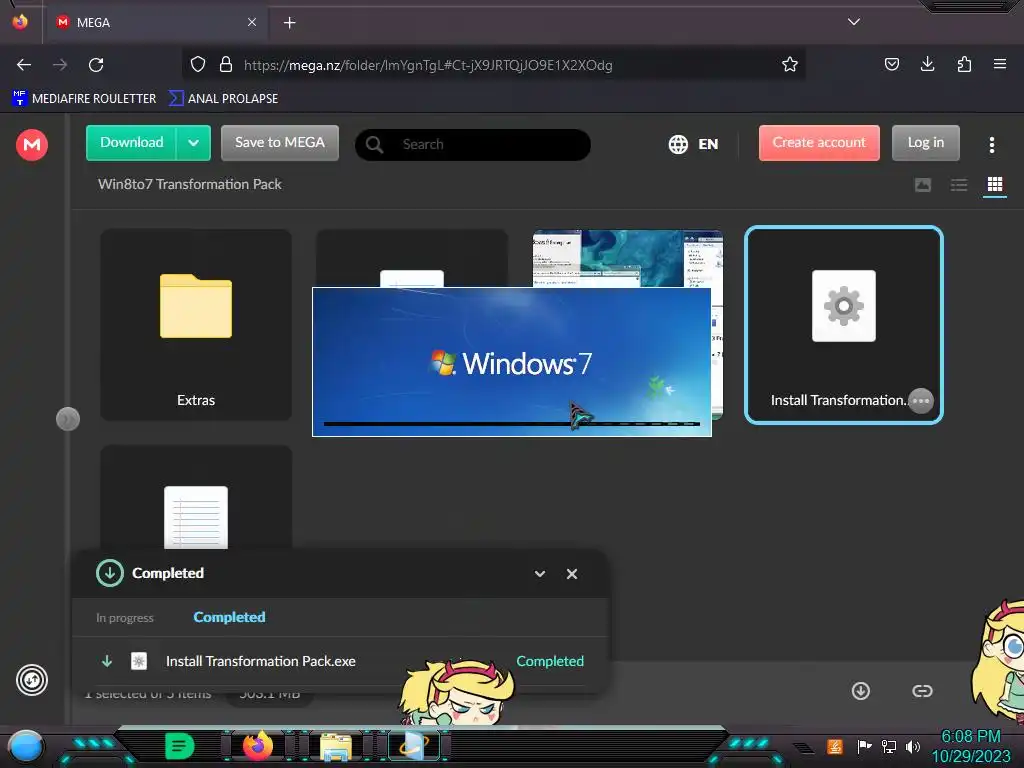This screenshot has height=768, width=1024.
Task: Open the list all tabs chevron
Action: [x=854, y=22]
